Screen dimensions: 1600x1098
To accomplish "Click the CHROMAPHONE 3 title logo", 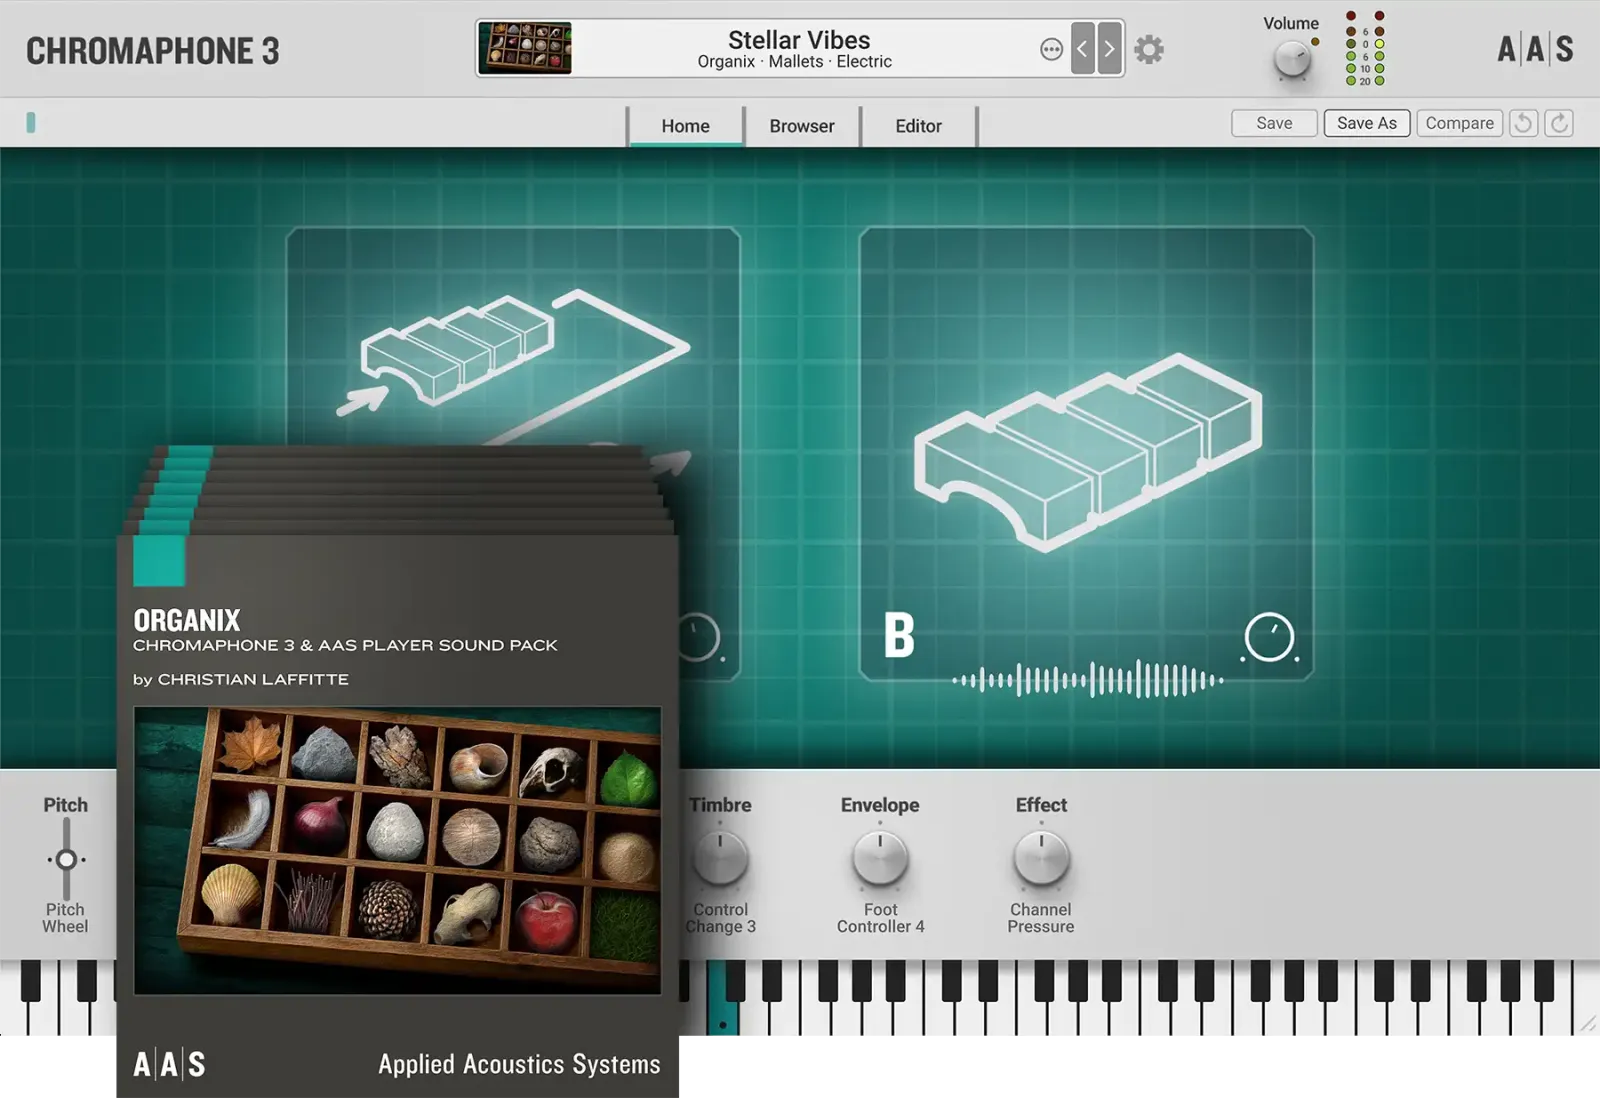I will pos(152,51).
